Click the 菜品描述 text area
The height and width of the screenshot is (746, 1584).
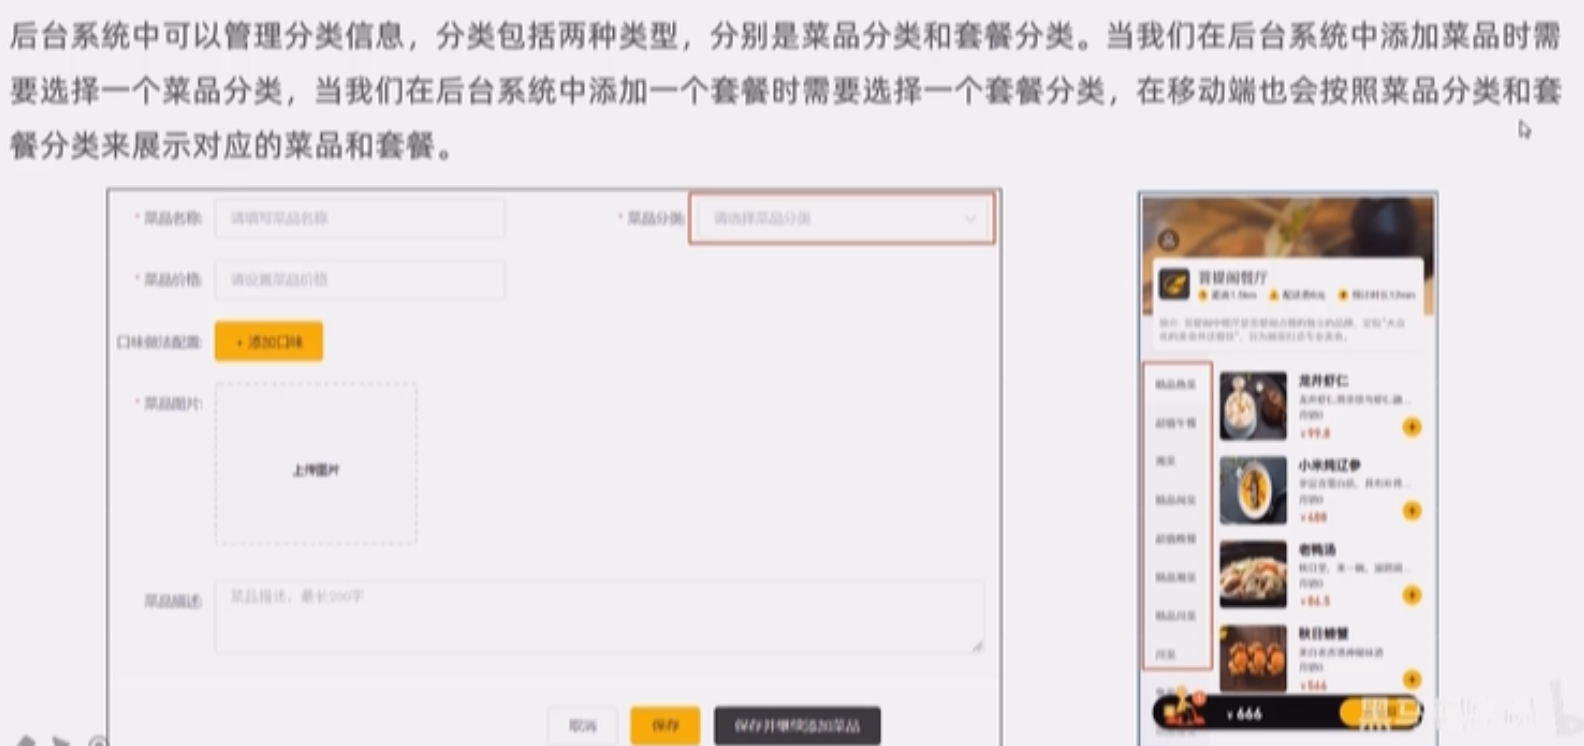(599, 617)
